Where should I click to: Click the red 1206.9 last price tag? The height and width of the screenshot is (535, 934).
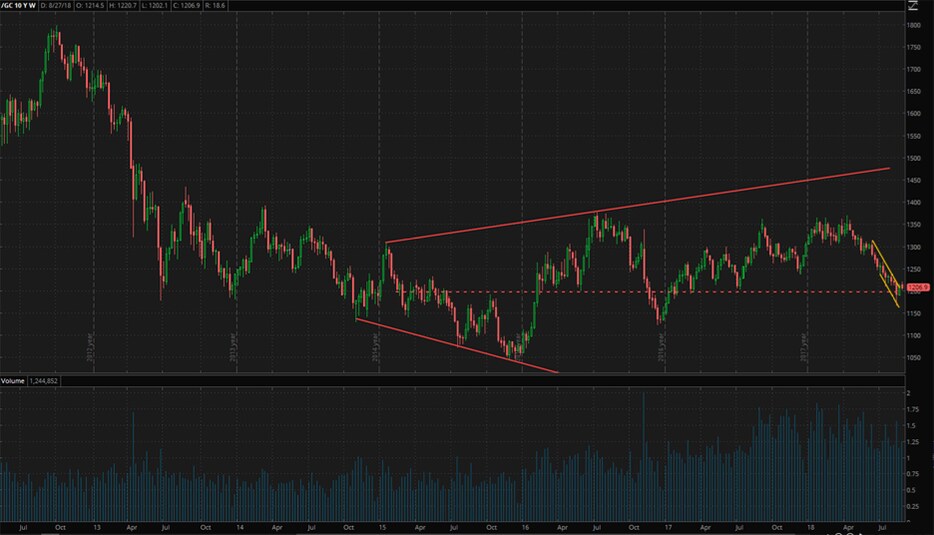(x=917, y=288)
